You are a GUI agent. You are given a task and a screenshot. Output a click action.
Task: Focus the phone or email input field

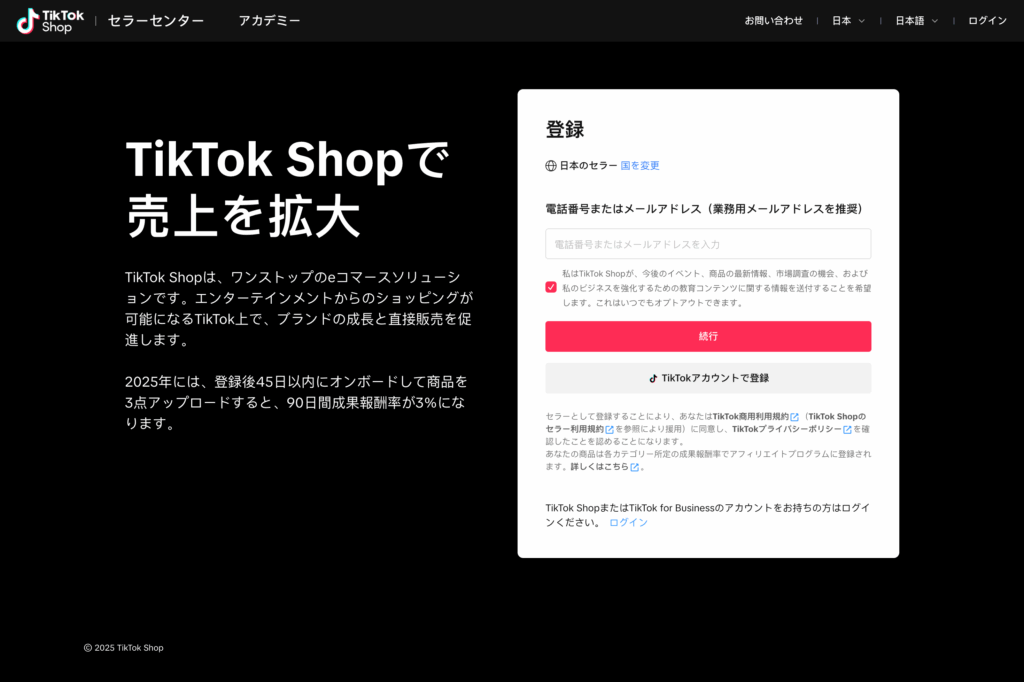[x=708, y=244]
